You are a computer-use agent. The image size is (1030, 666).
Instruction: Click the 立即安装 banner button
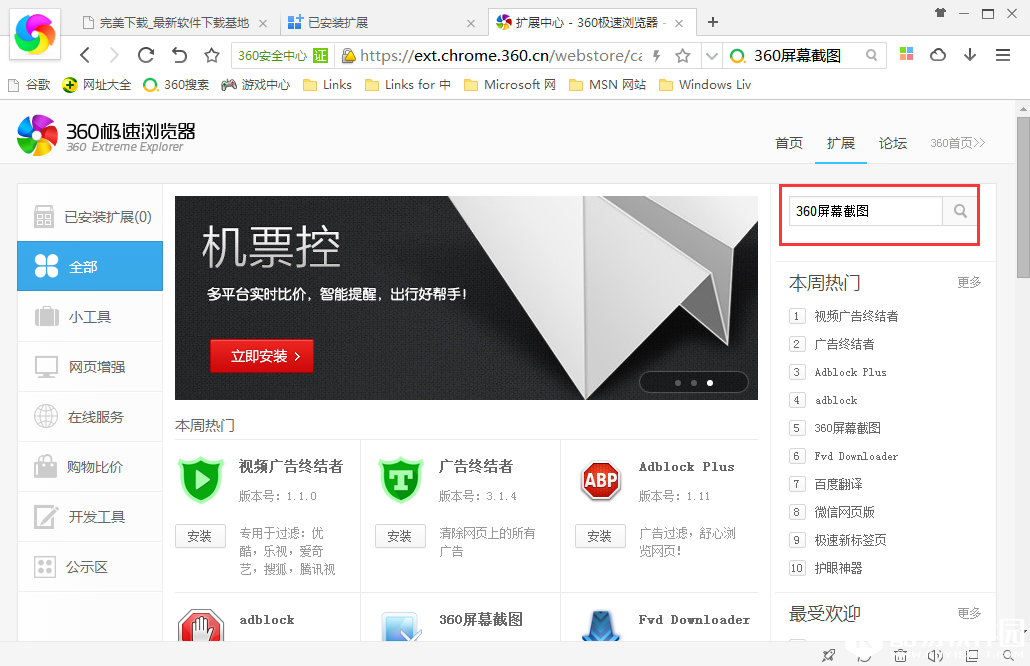[x=261, y=356]
